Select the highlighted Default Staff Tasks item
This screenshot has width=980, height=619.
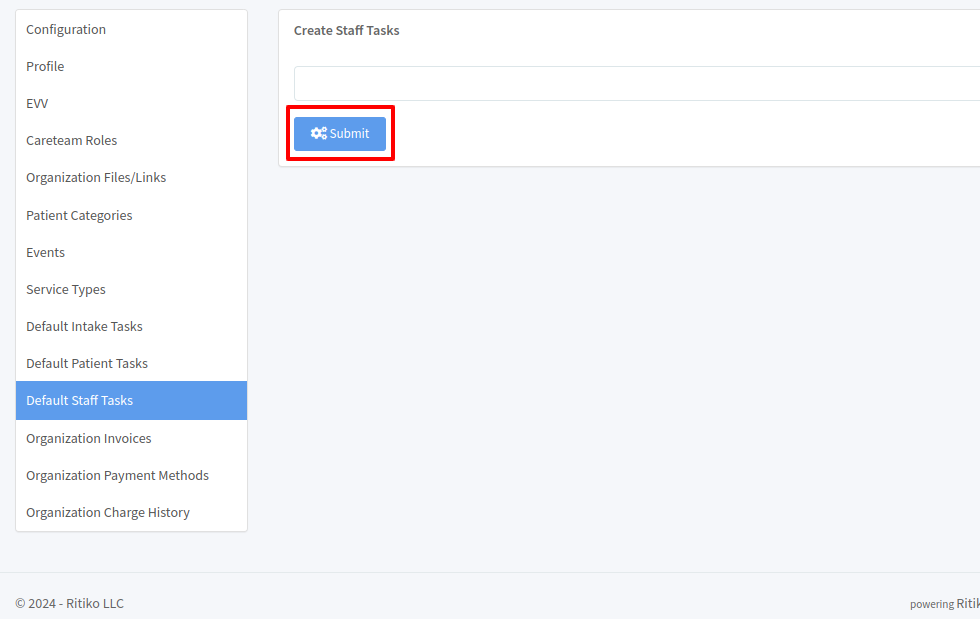[x=80, y=401]
